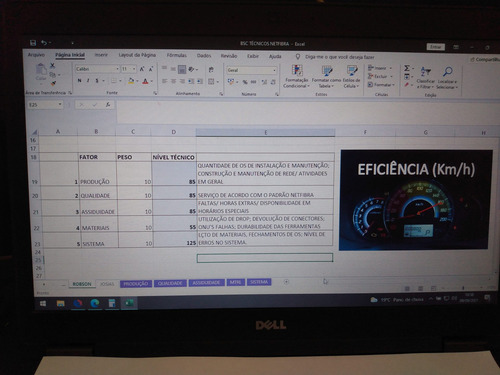Click the EFICIÊNCIA (Km/h) speedometer image
This screenshot has height=375, width=500.
415,200
